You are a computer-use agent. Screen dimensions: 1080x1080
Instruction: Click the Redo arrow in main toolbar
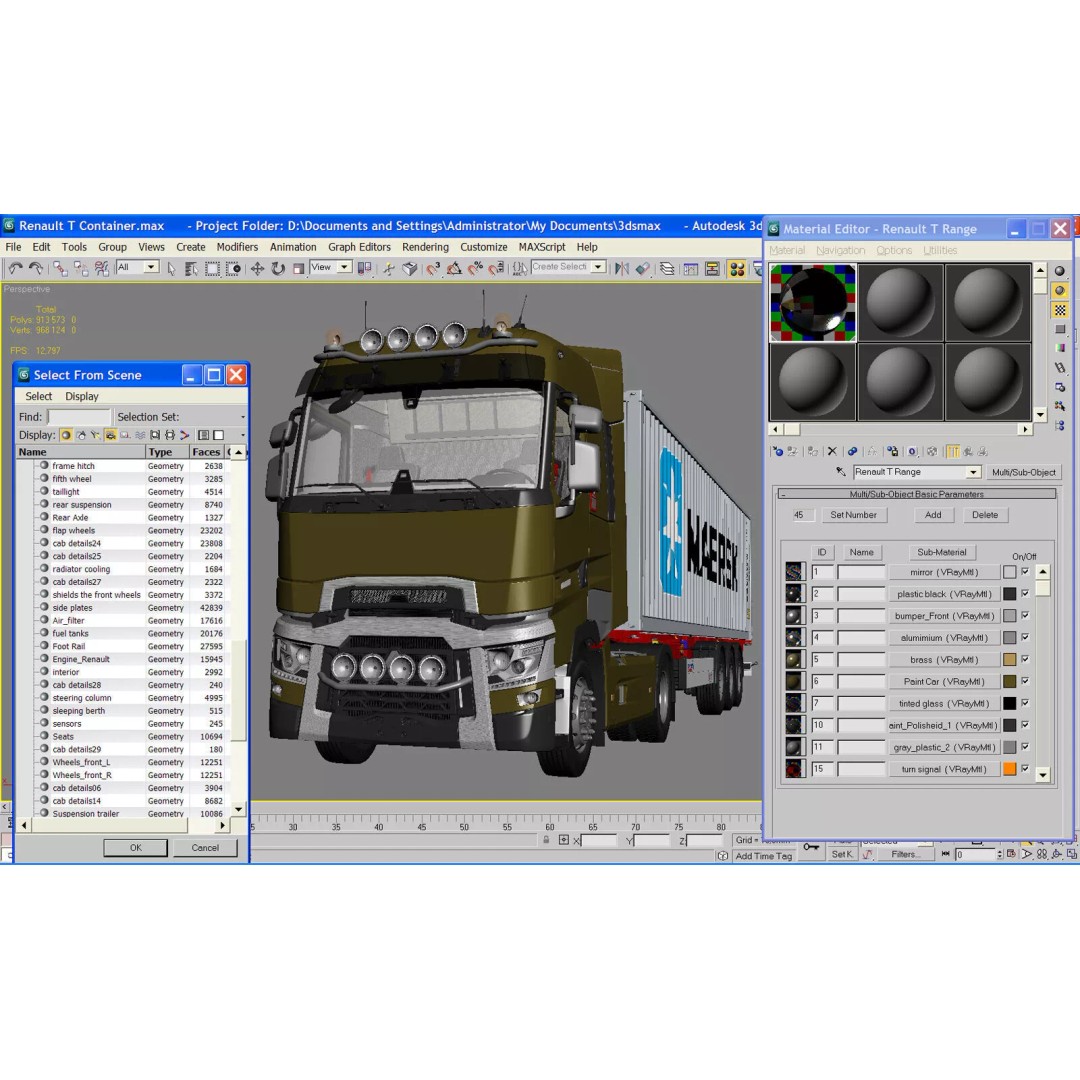tap(36, 269)
